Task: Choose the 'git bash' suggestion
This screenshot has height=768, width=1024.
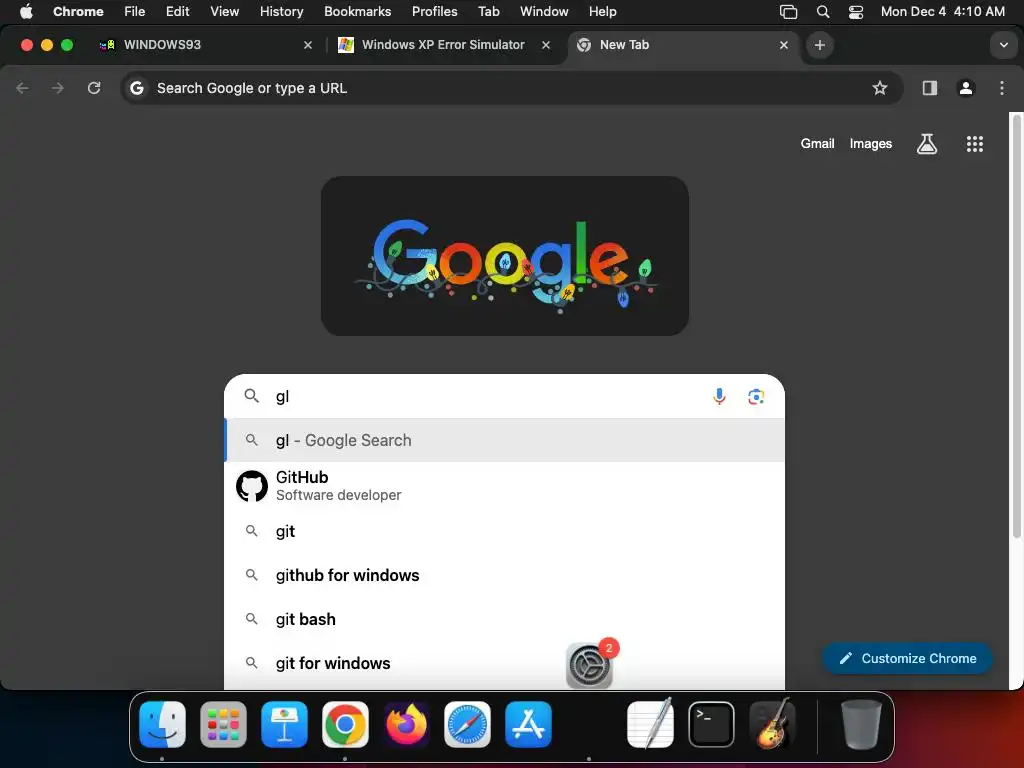Action: pyautogui.click(x=504, y=619)
